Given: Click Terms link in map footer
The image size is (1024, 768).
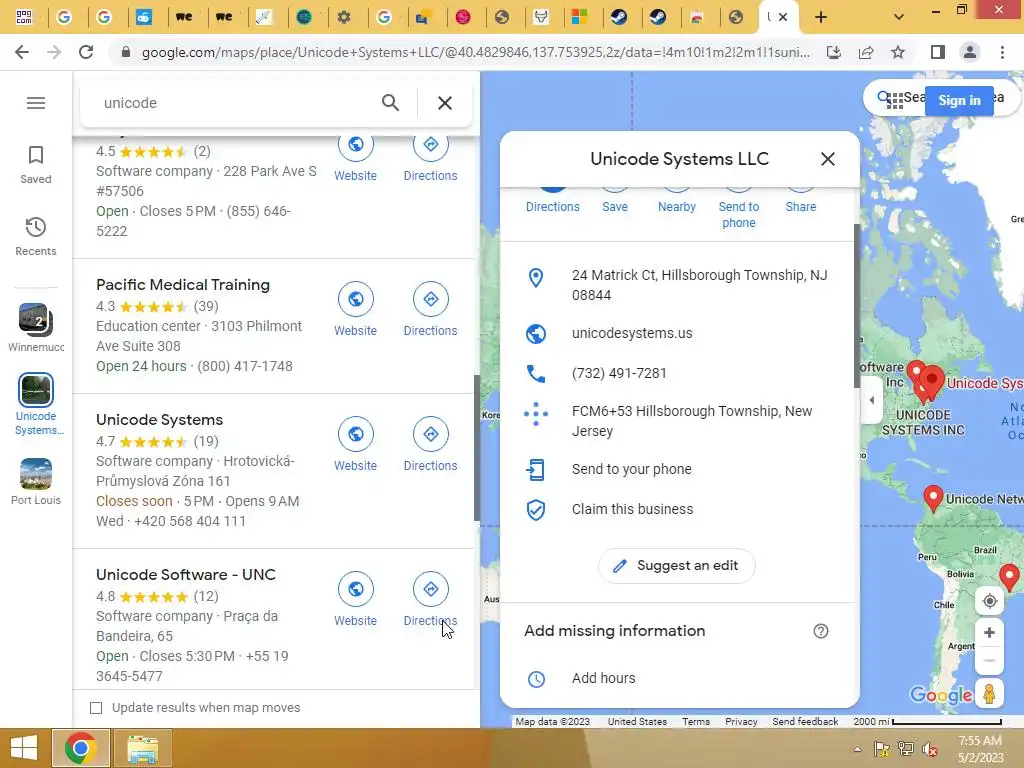Looking at the screenshot, I should 696,722.
